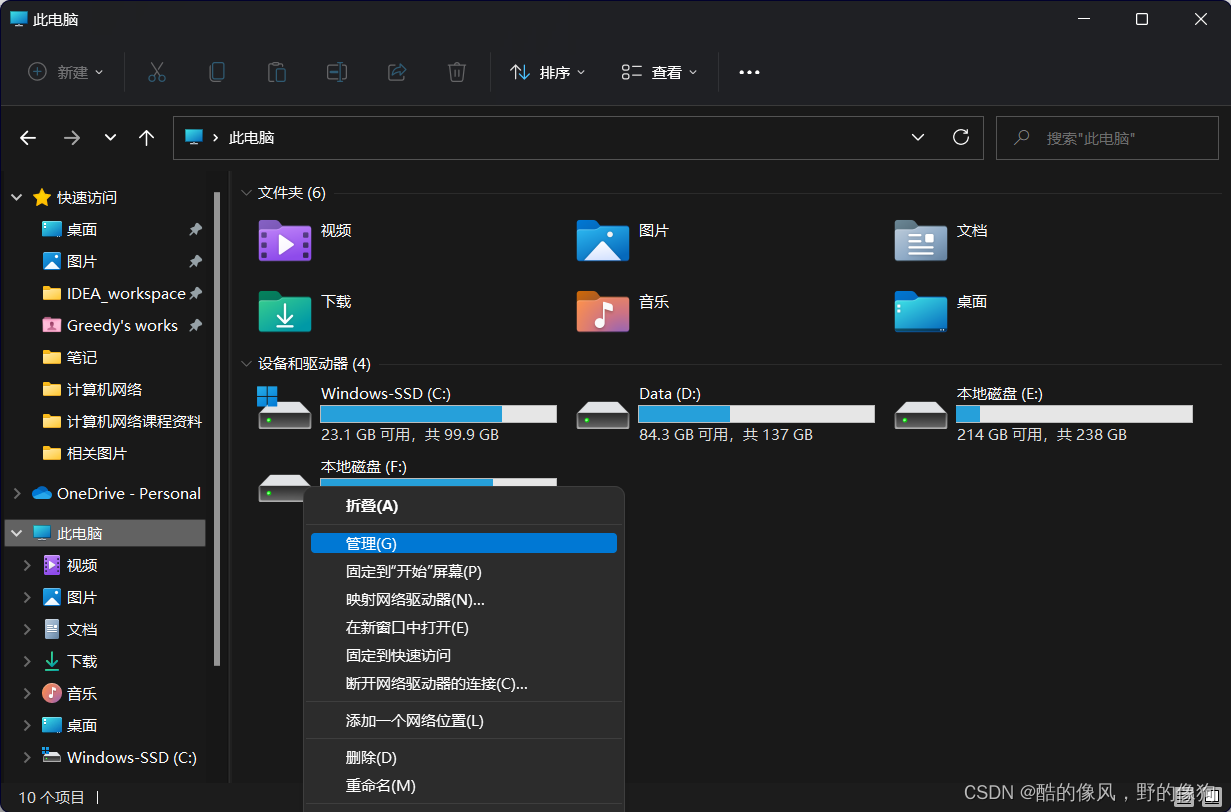1231x812 pixels.
Task: Select the 本地磁盘 (F:) drive icon
Action: tap(284, 488)
